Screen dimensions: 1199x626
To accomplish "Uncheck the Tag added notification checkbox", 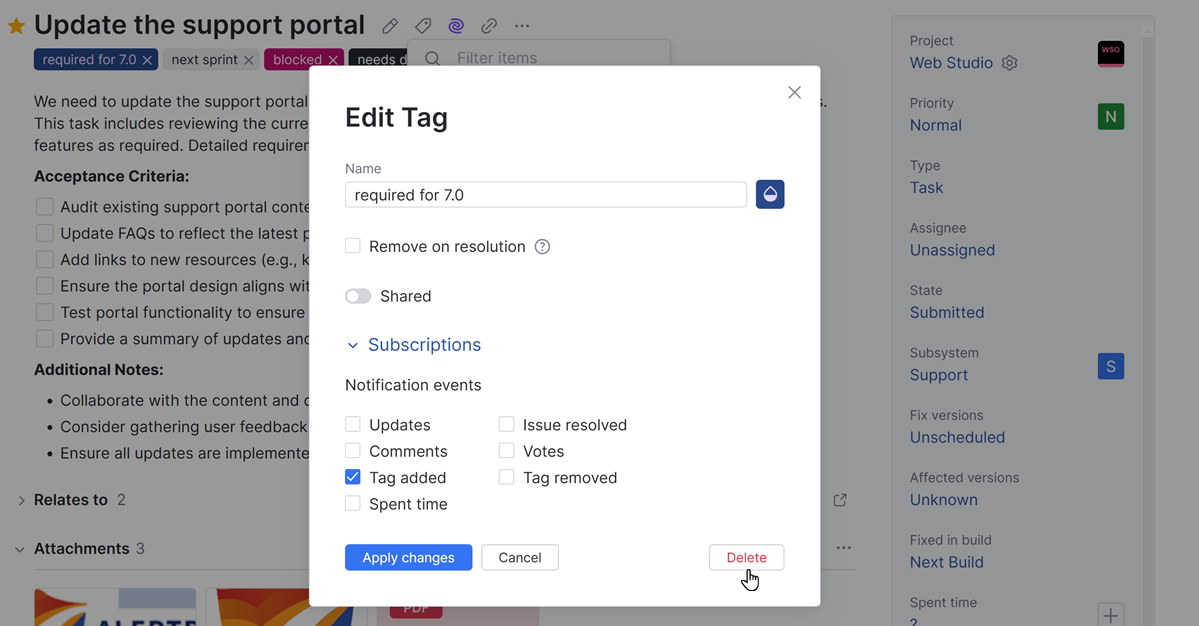I will (x=352, y=477).
